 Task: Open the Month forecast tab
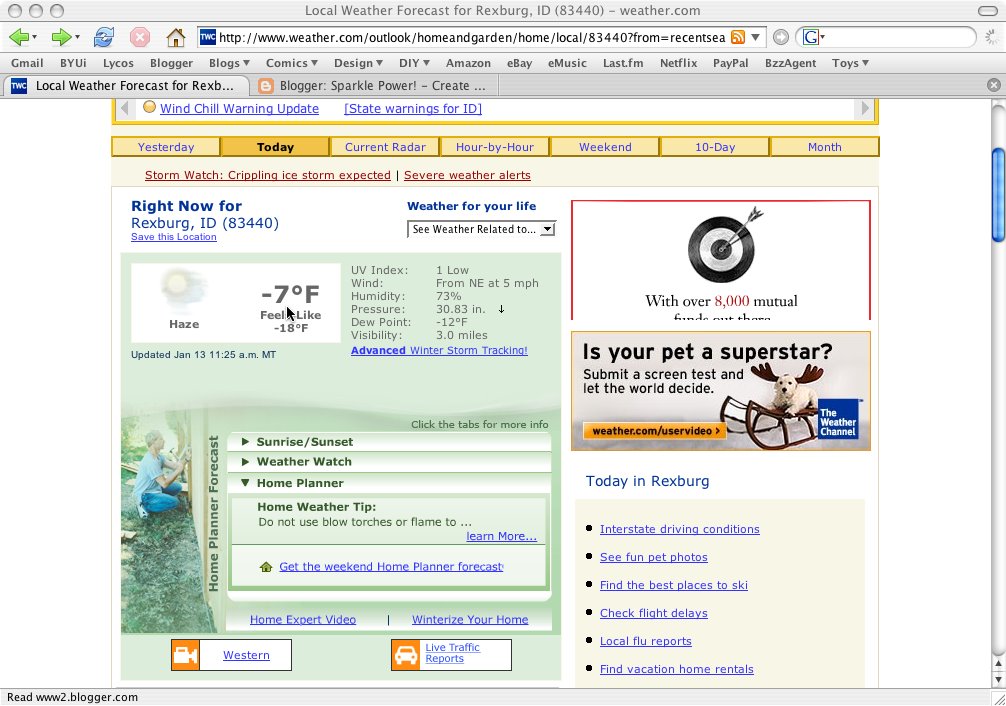(x=824, y=147)
